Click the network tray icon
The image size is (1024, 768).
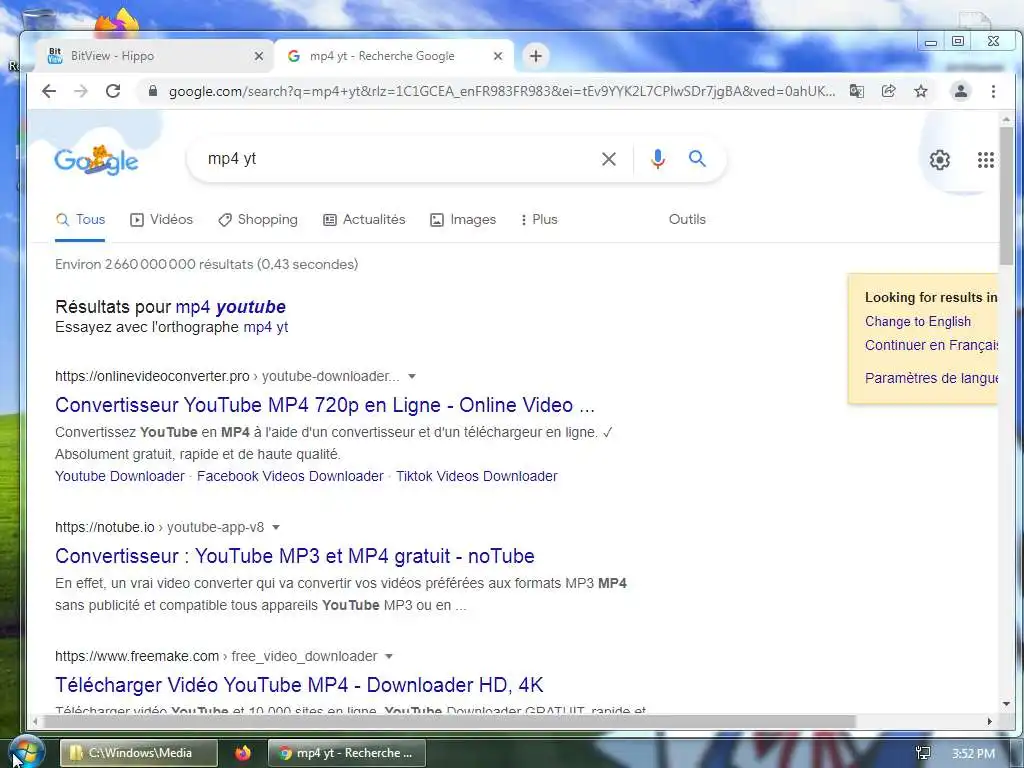pyautogui.click(x=923, y=753)
